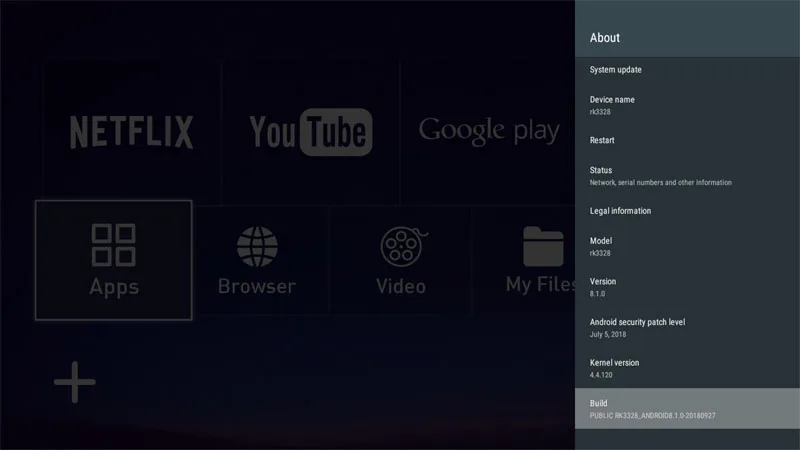
Task: Choose the Restart option
Action: 687,140
